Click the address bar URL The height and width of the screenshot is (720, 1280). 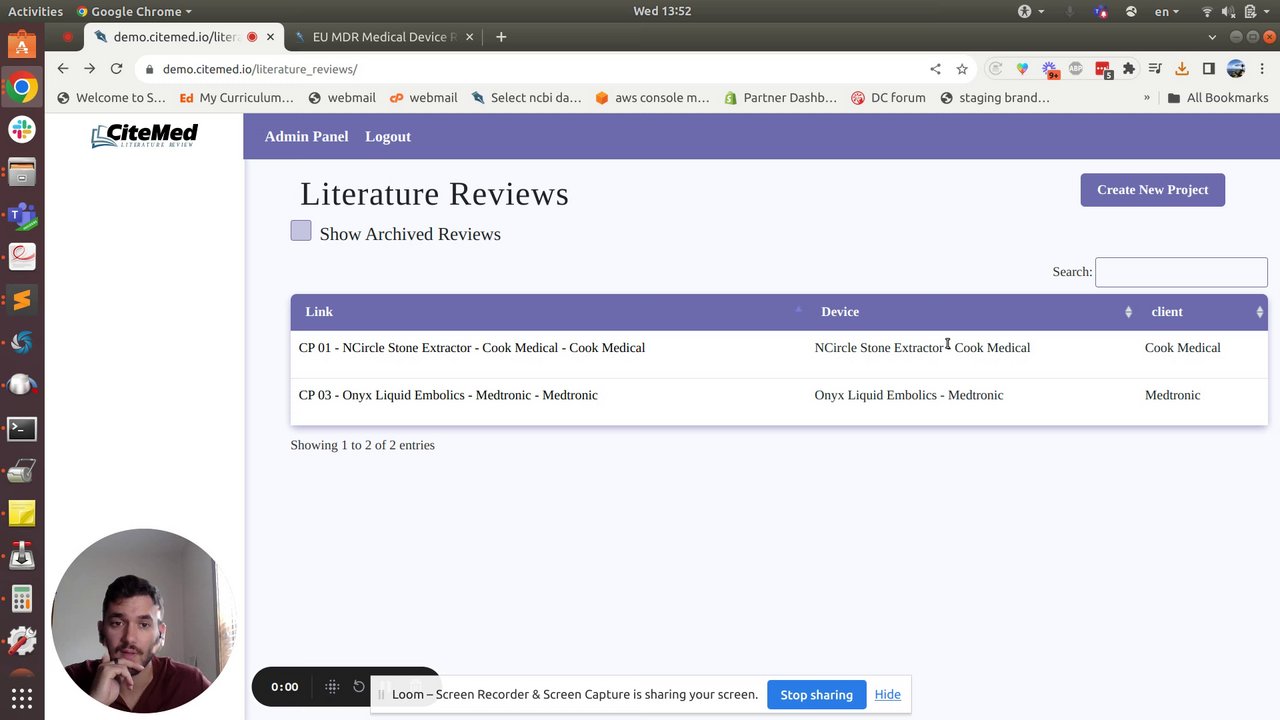[260, 69]
